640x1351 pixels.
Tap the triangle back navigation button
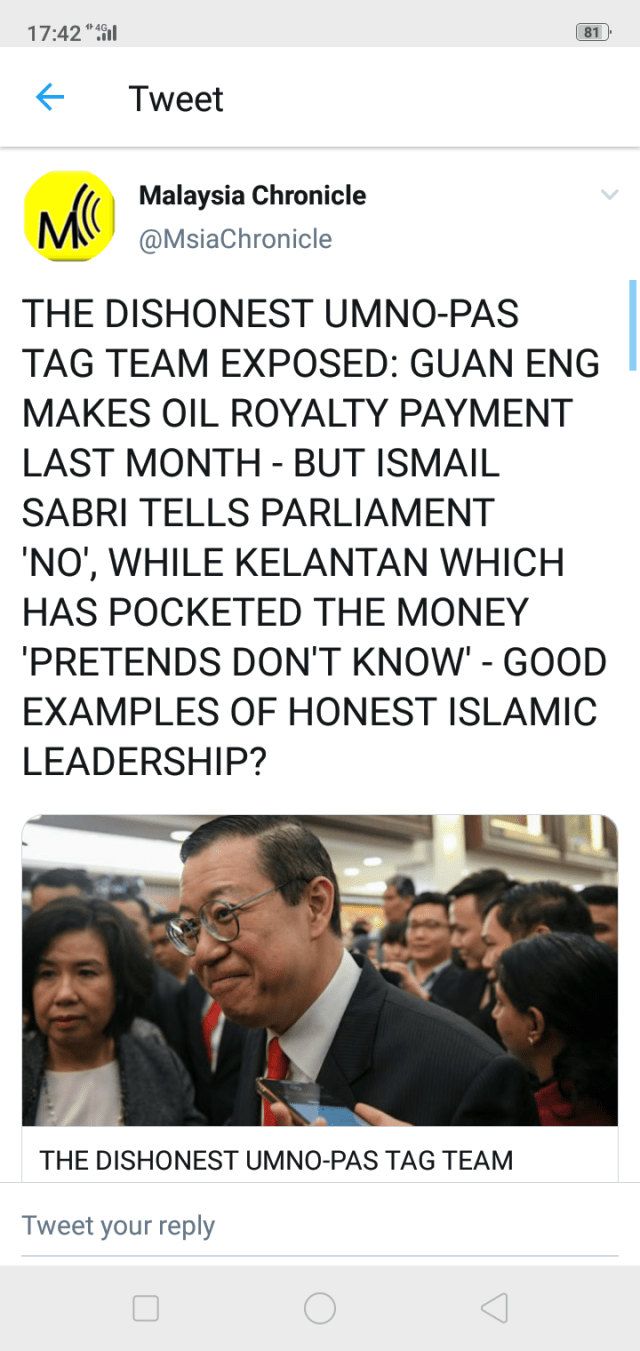(x=494, y=1308)
